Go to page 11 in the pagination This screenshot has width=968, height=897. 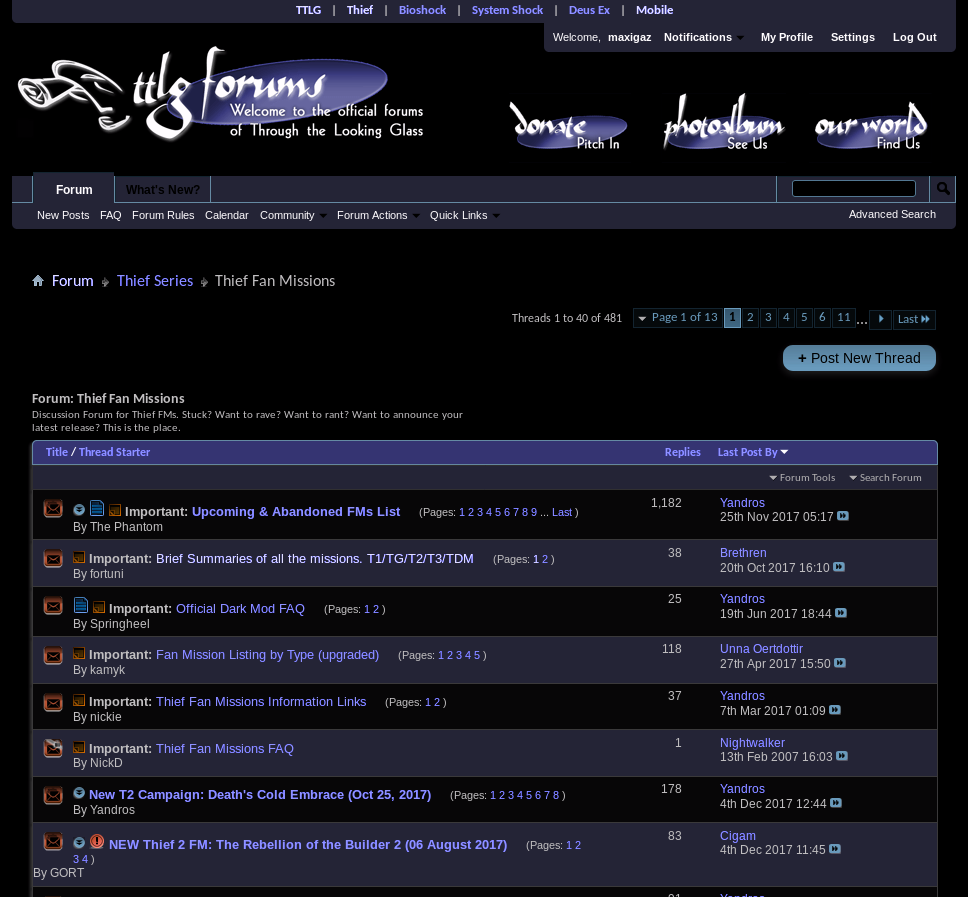pos(843,317)
